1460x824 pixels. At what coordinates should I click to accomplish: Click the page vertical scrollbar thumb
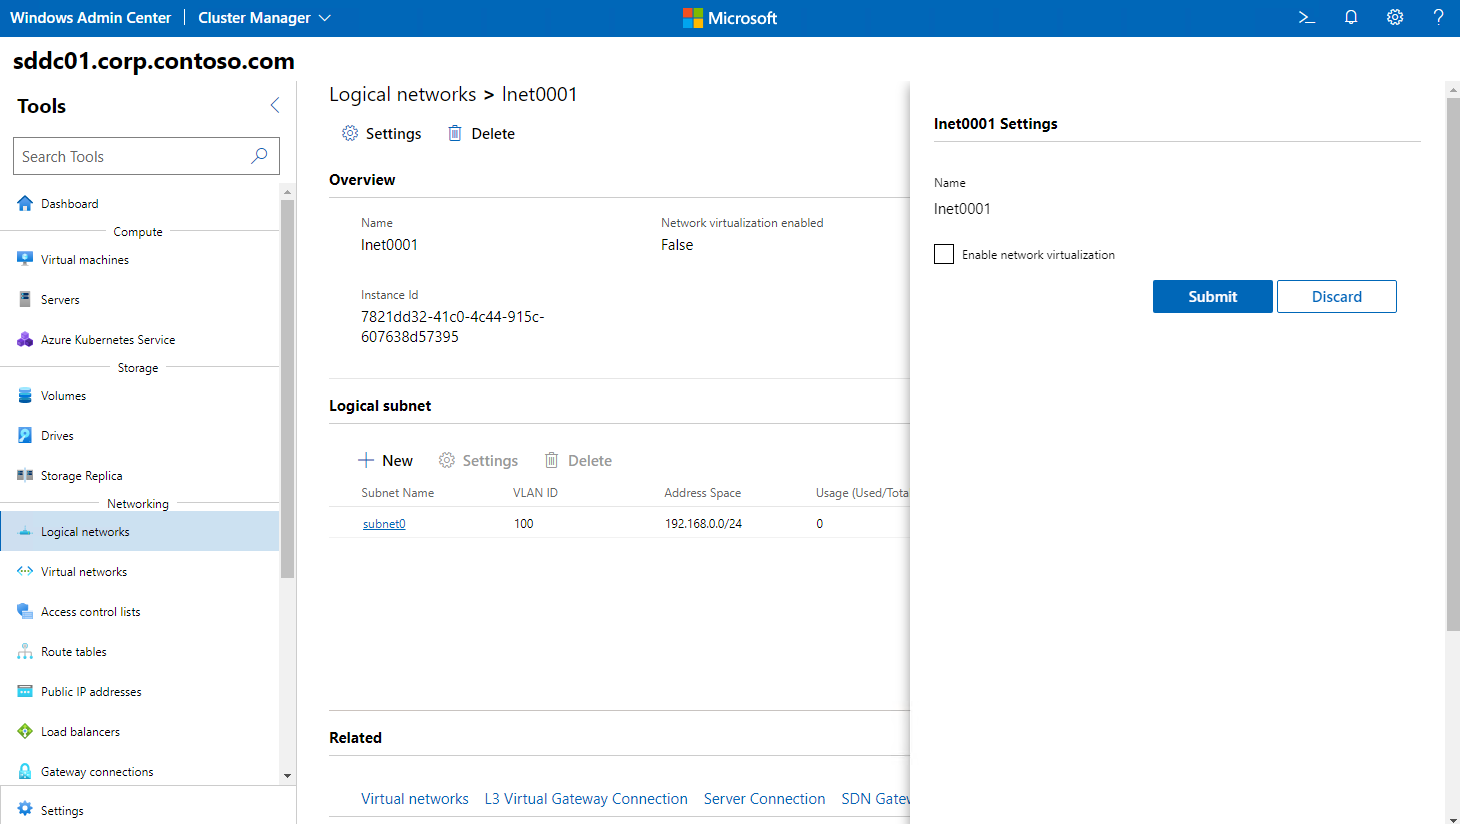click(1453, 365)
